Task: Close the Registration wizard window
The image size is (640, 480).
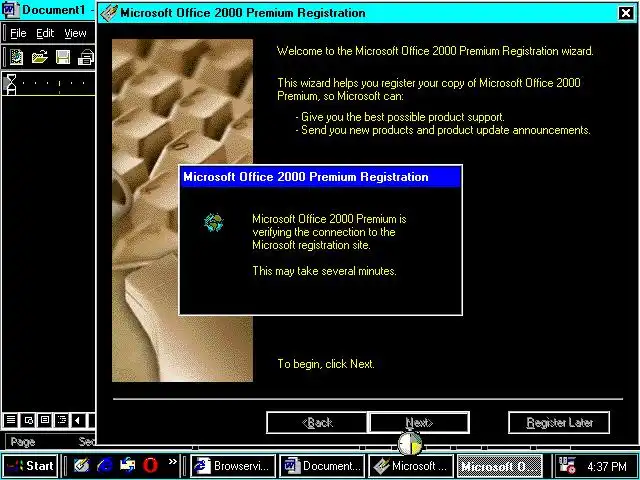Action: point(625,13)
